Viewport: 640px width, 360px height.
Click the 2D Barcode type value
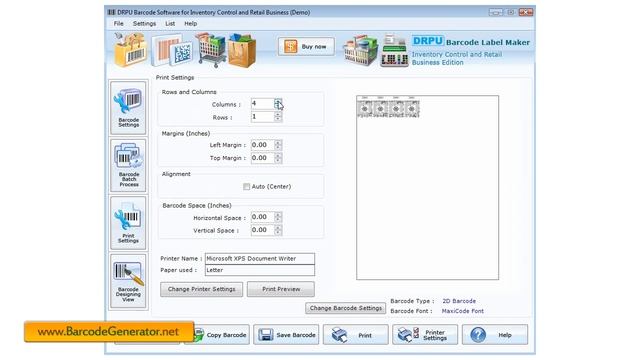[x=459, y=301]
